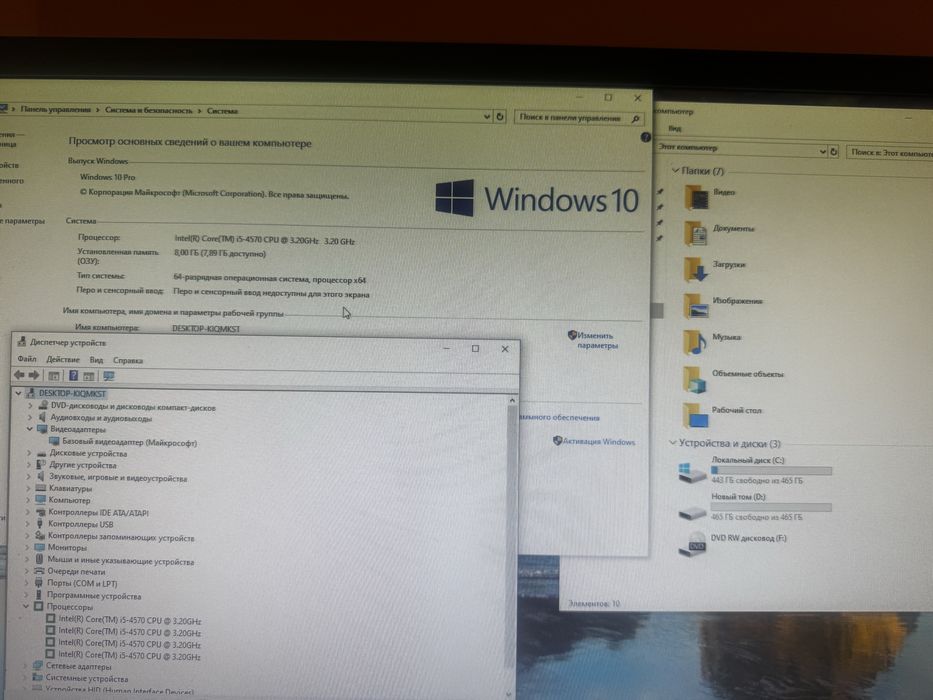
Task: Expand Дисковые устройства node
Action: point(29,453)
